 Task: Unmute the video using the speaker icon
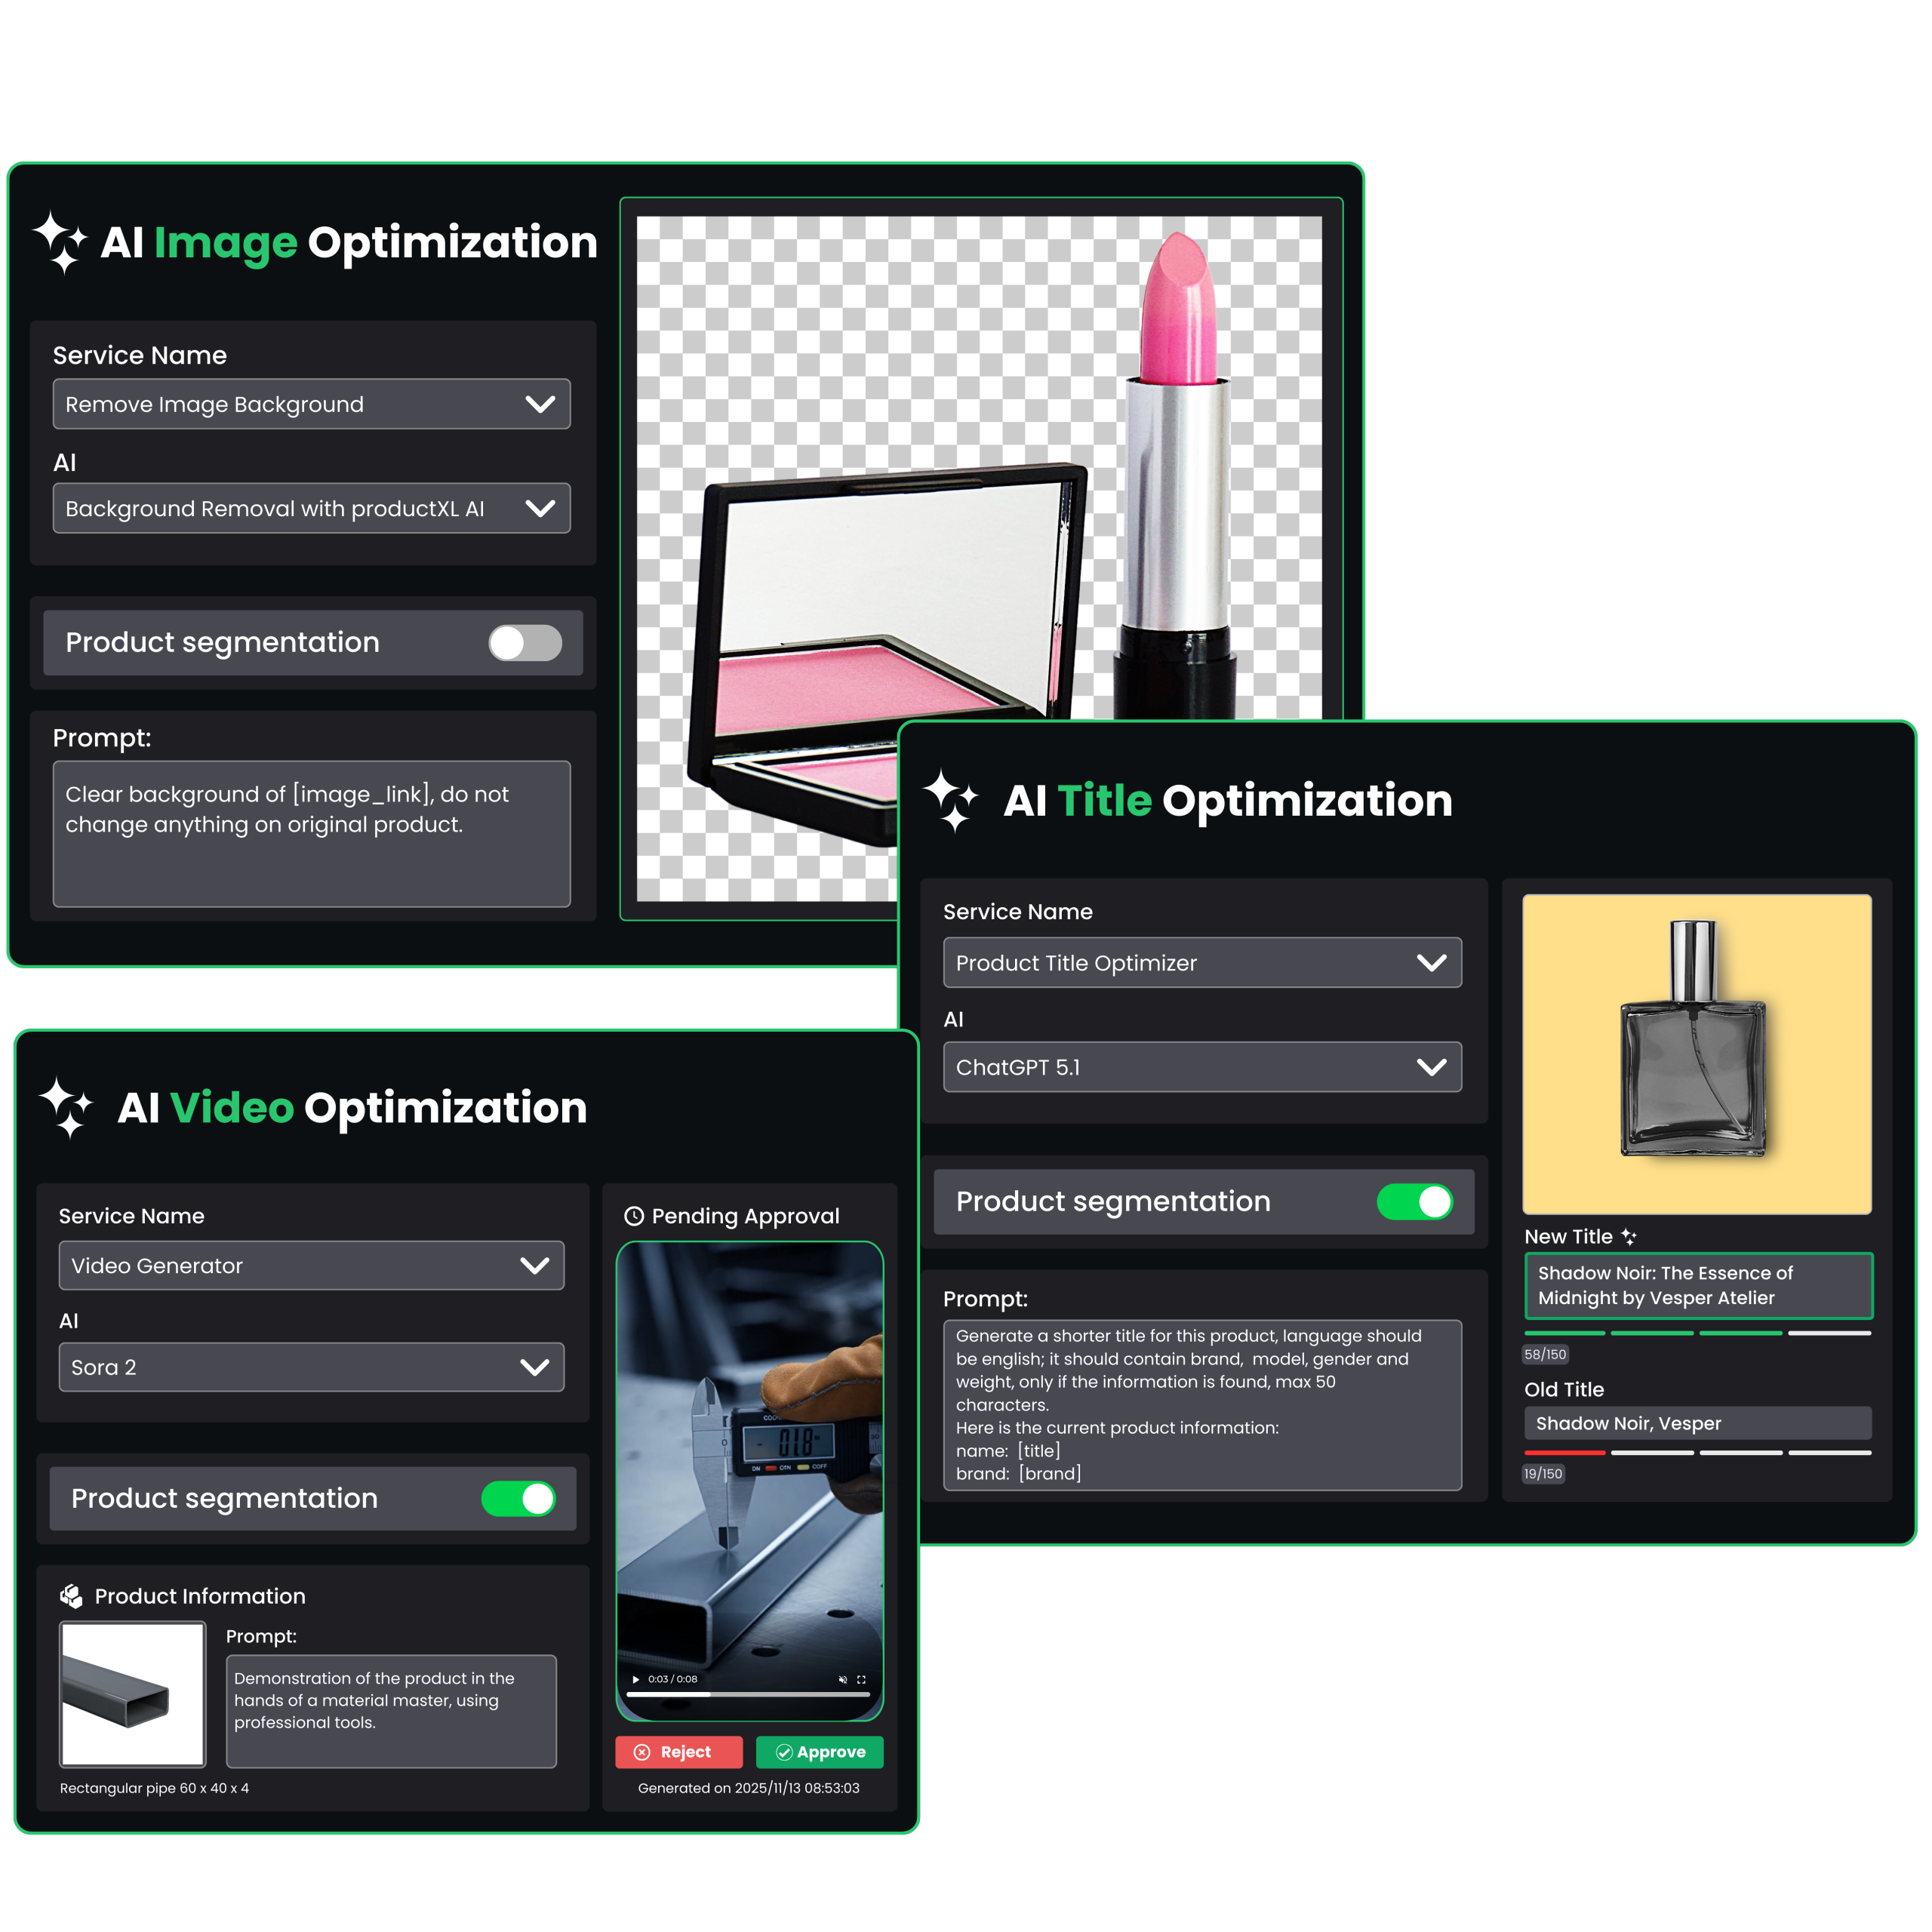point(842,1679)
